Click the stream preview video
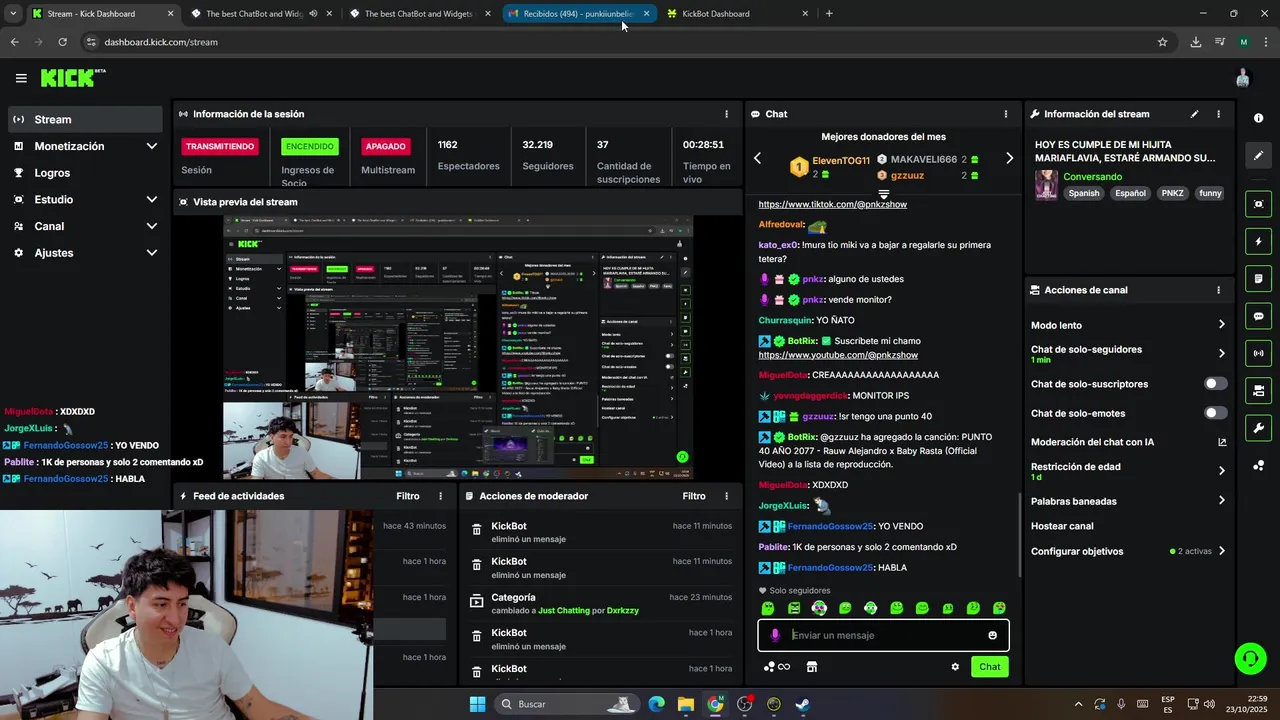Viewport: 1280px width, 720px height. coord(458,348)
